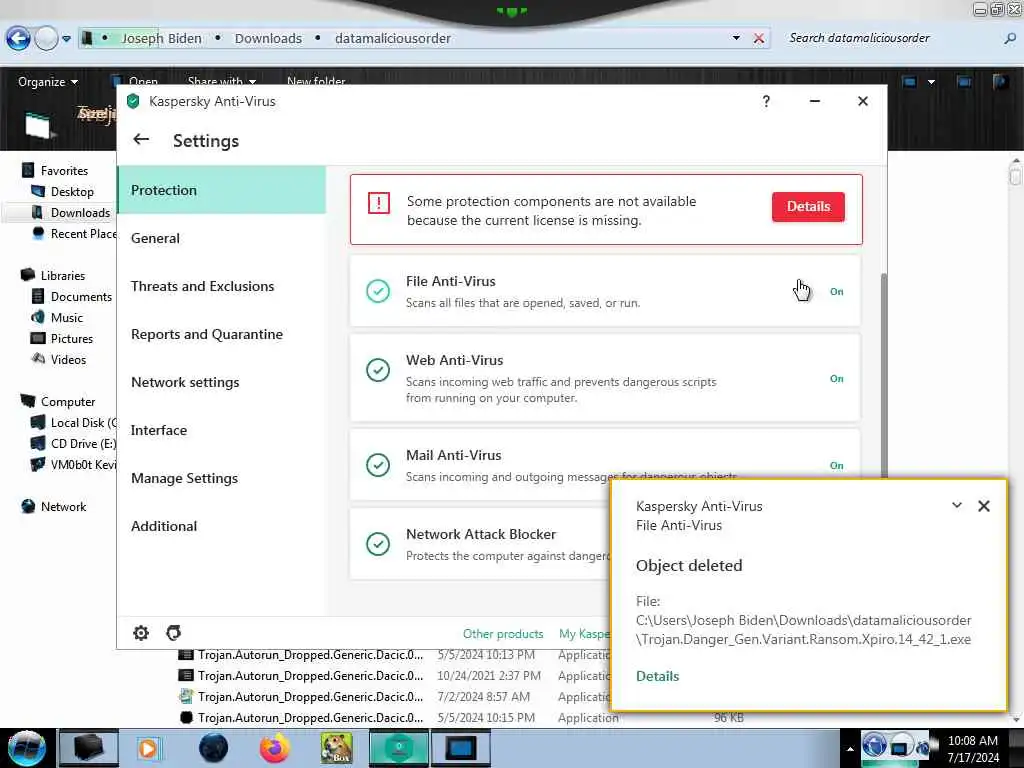Viewport: 1024px width, 768px height.
Task: Click the red X in address bar
Action: 759,39
